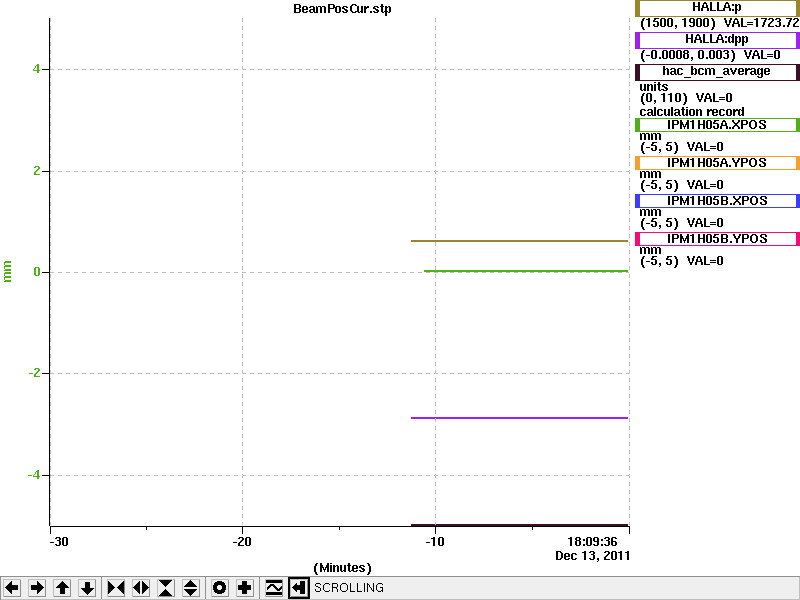Click the -10 x-axis tick label
Image resolution: width=800 pixels, height=600 pixels.
point(435,542)
